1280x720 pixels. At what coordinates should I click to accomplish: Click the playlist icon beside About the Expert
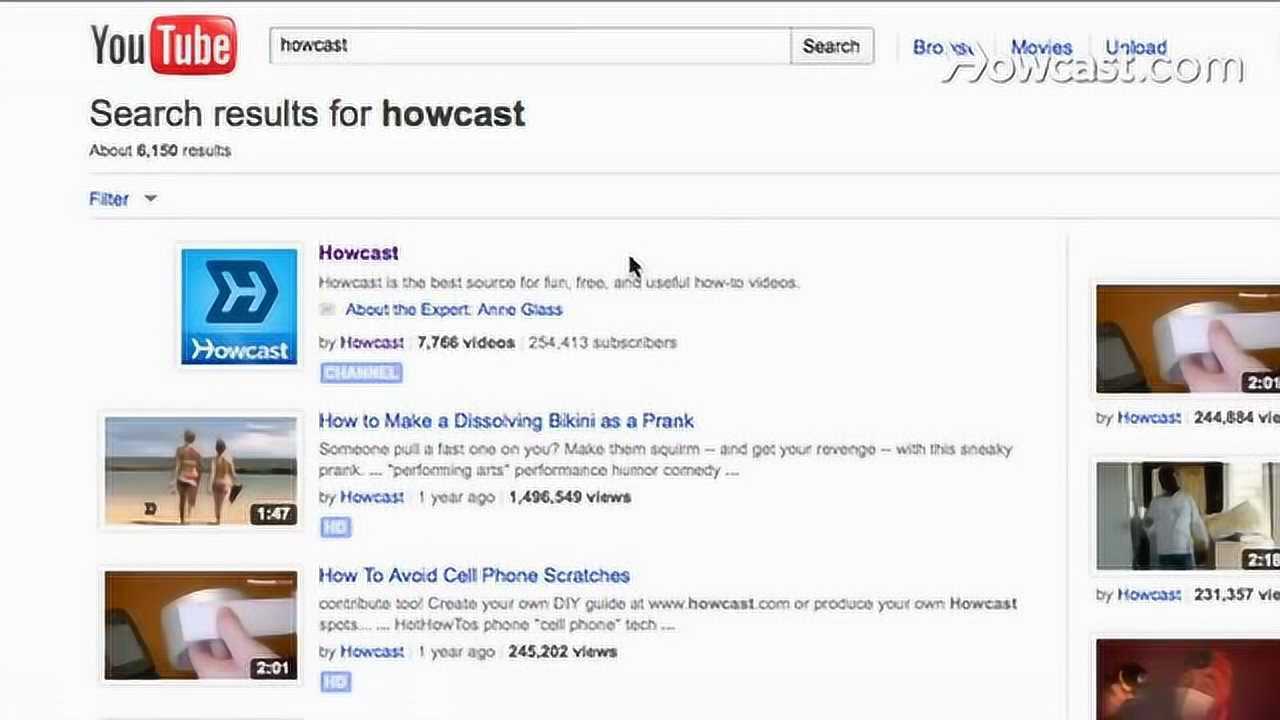(327, 310)
